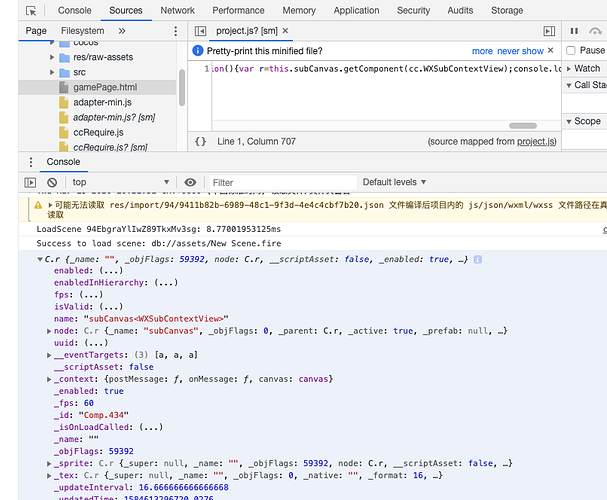The height and width of the screenshot is (500, 607).
Task: Evaluate the enabled: (...) getter
Action: point(111,271)
